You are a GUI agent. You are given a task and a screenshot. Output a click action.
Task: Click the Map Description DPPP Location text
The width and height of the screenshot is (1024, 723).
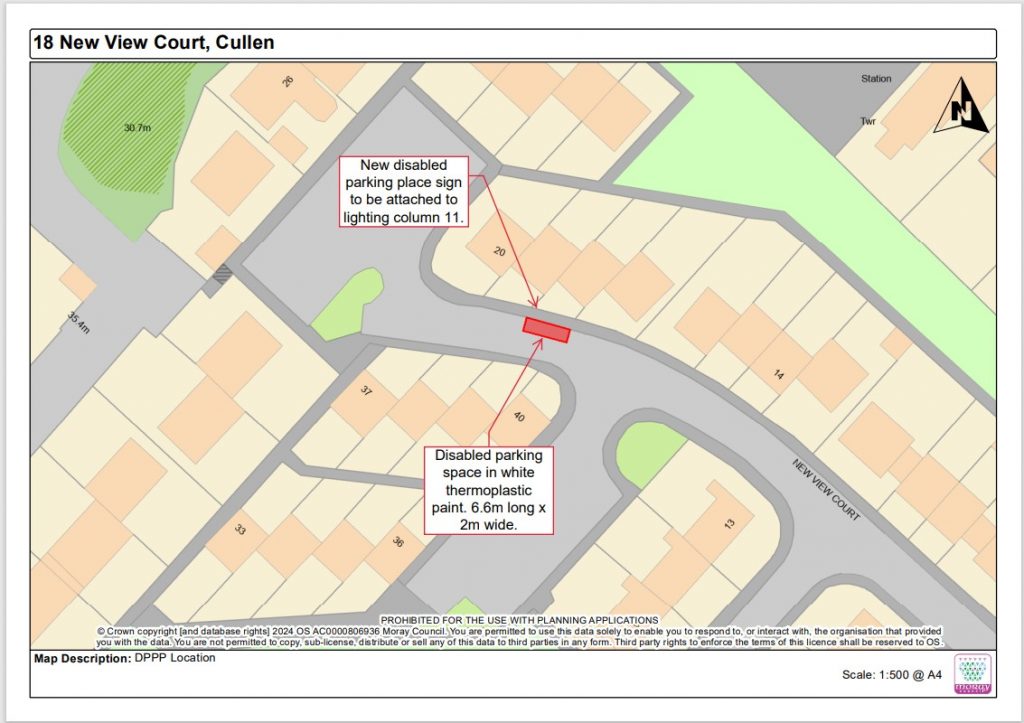125,658
